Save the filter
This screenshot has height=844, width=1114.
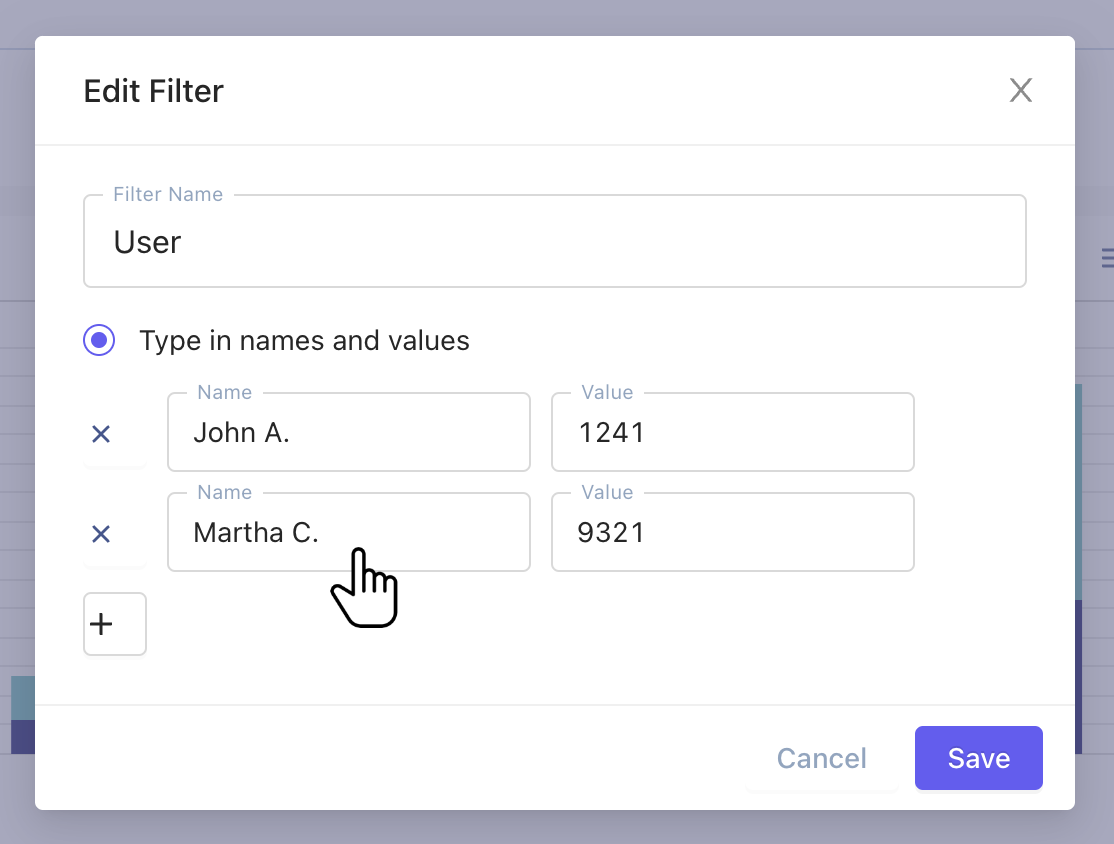(x=978, y=758)
